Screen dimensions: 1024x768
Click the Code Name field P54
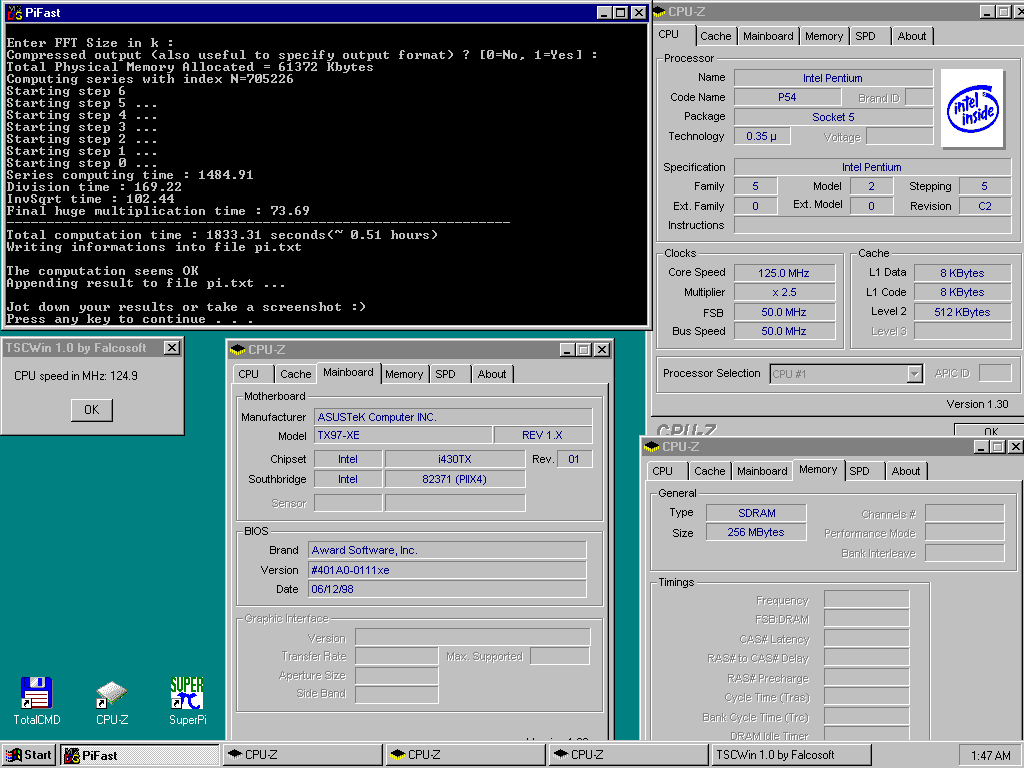point(787,97)
